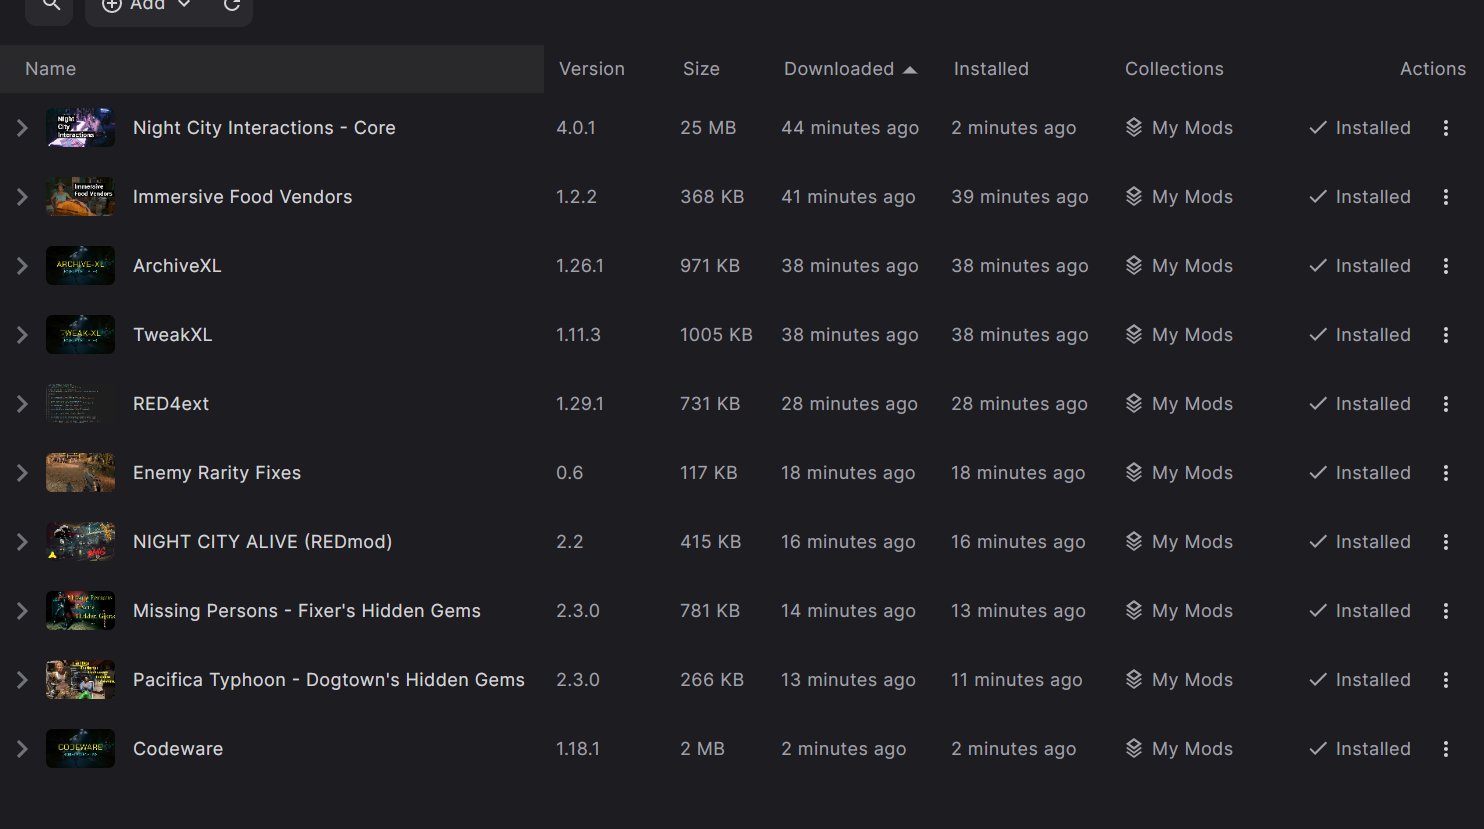Open actions menu for ArchiveXL
Screen dimensions: 1484x829
1446,266
